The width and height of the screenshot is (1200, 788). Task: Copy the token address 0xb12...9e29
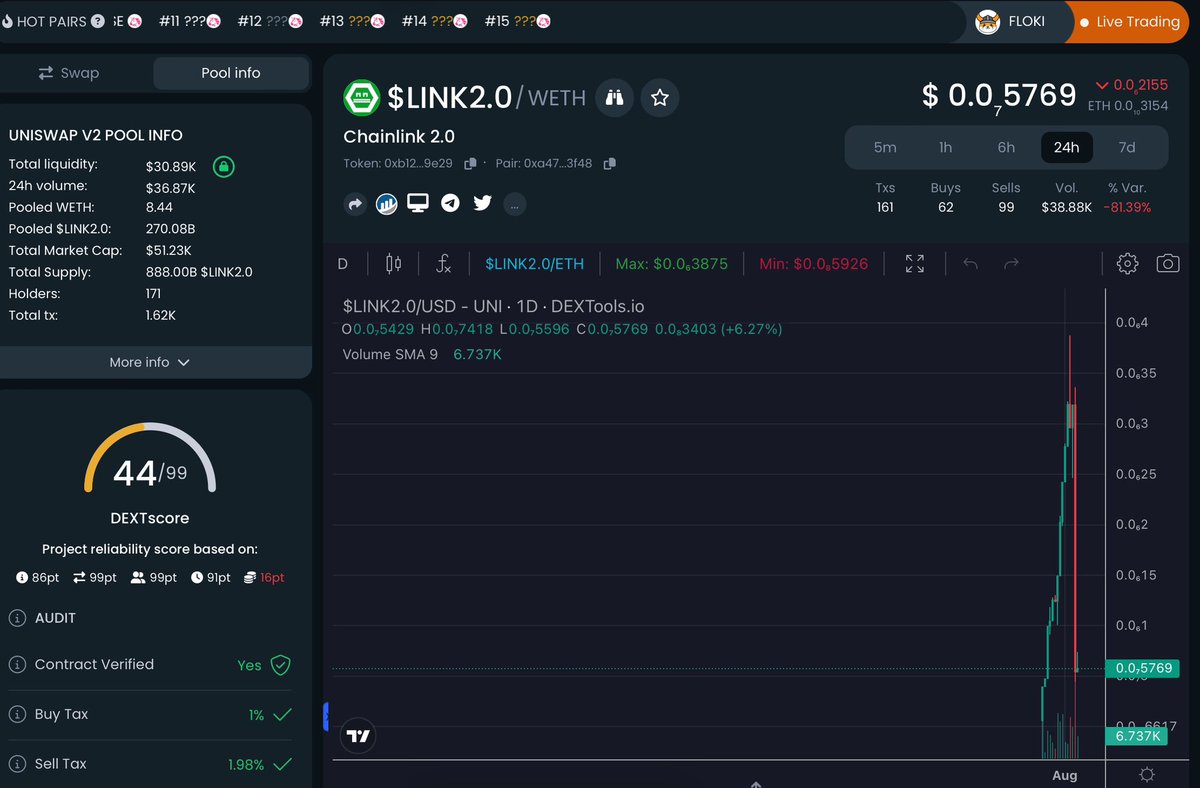click(469, 163)
